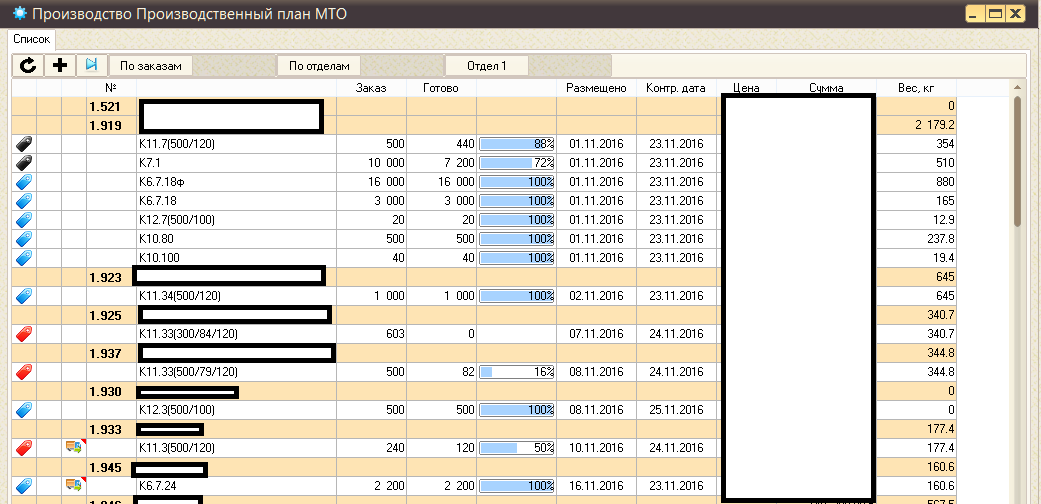The image size is (1041, 504).
Task: Select item name K6.7.18ф
Action: pos(163,182)
